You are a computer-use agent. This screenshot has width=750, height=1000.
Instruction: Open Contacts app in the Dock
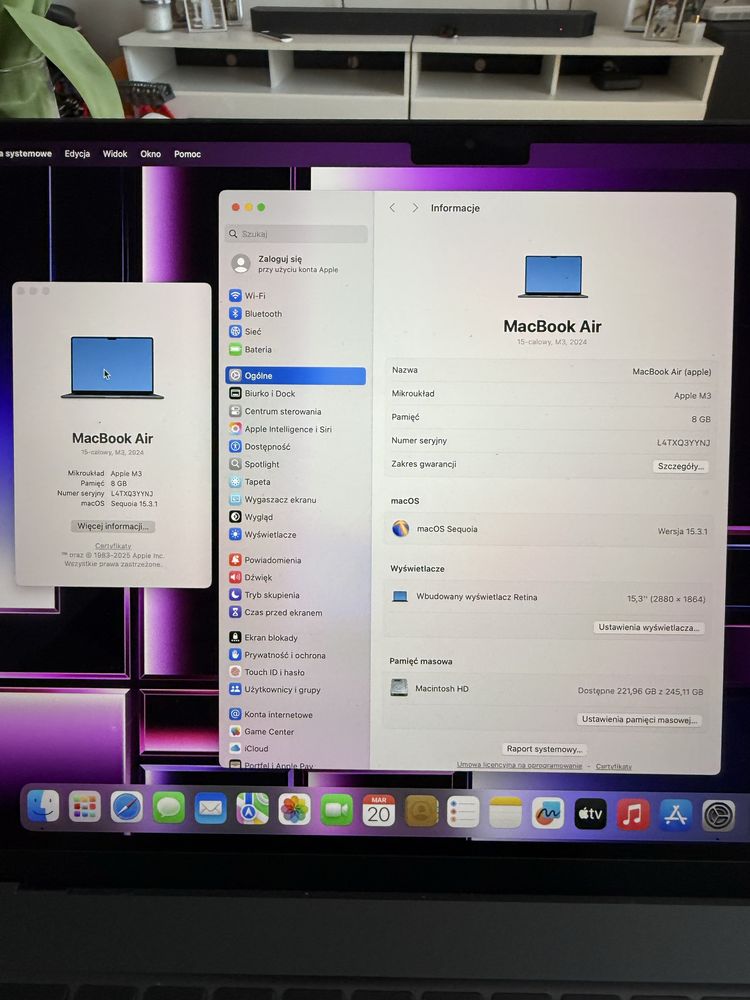click(x=422, y=811)
